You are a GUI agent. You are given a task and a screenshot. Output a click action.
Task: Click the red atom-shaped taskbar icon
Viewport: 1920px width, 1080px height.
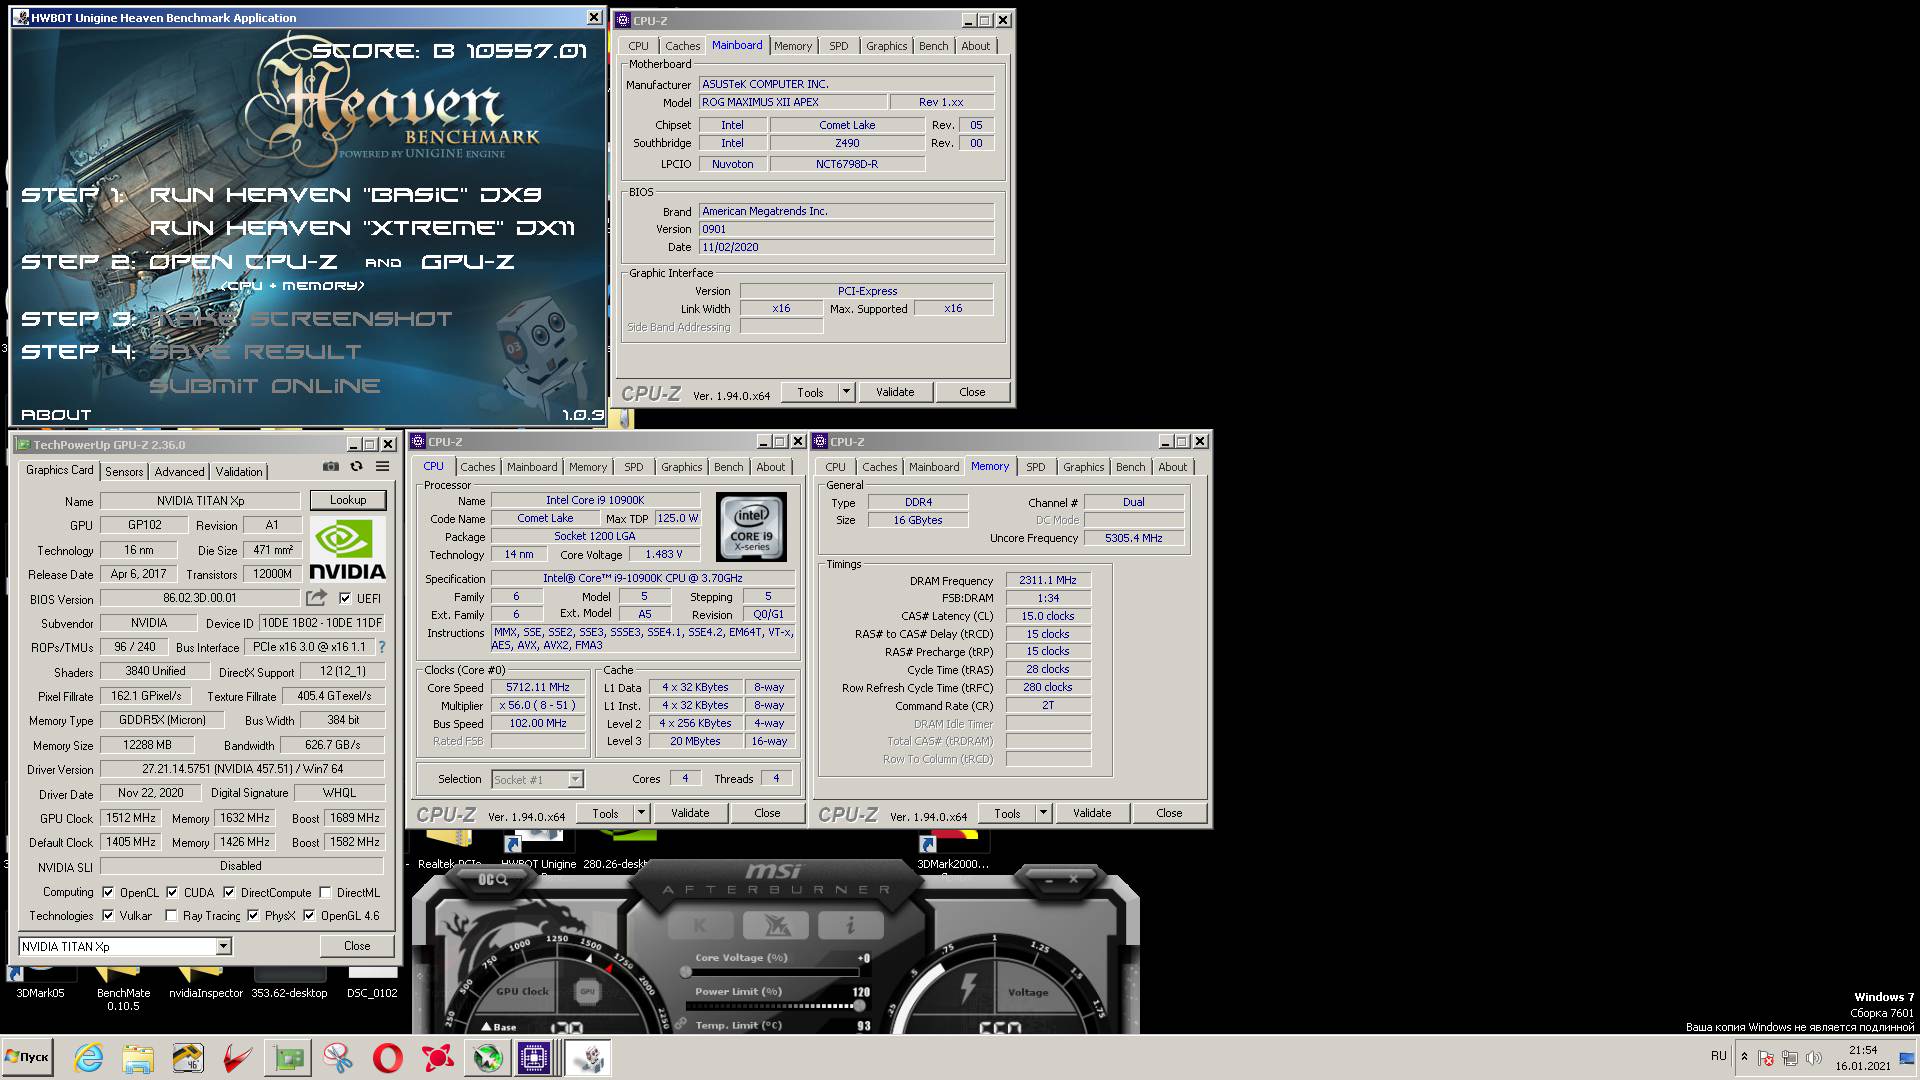(438, 1058)
